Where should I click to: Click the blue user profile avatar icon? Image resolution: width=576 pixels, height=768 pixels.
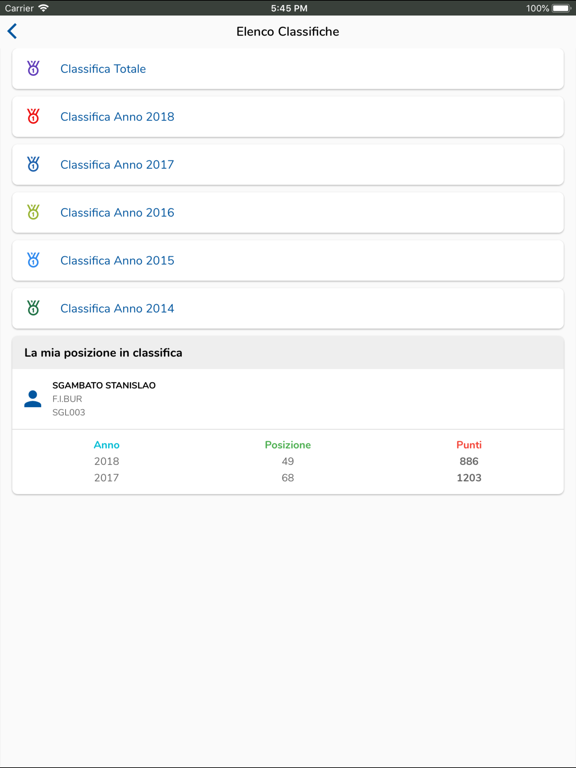pos(33,399)
